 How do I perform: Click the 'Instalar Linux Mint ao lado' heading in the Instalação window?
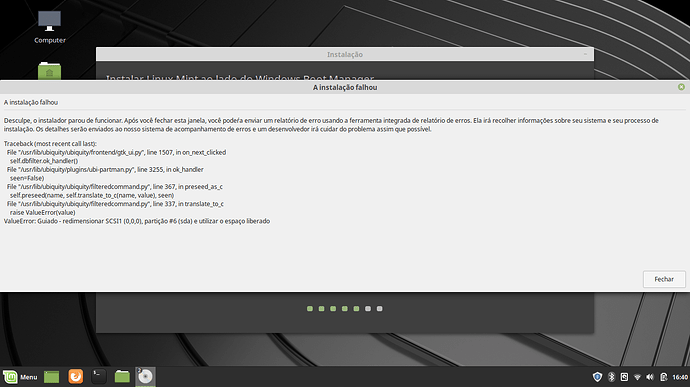point(240,77)
